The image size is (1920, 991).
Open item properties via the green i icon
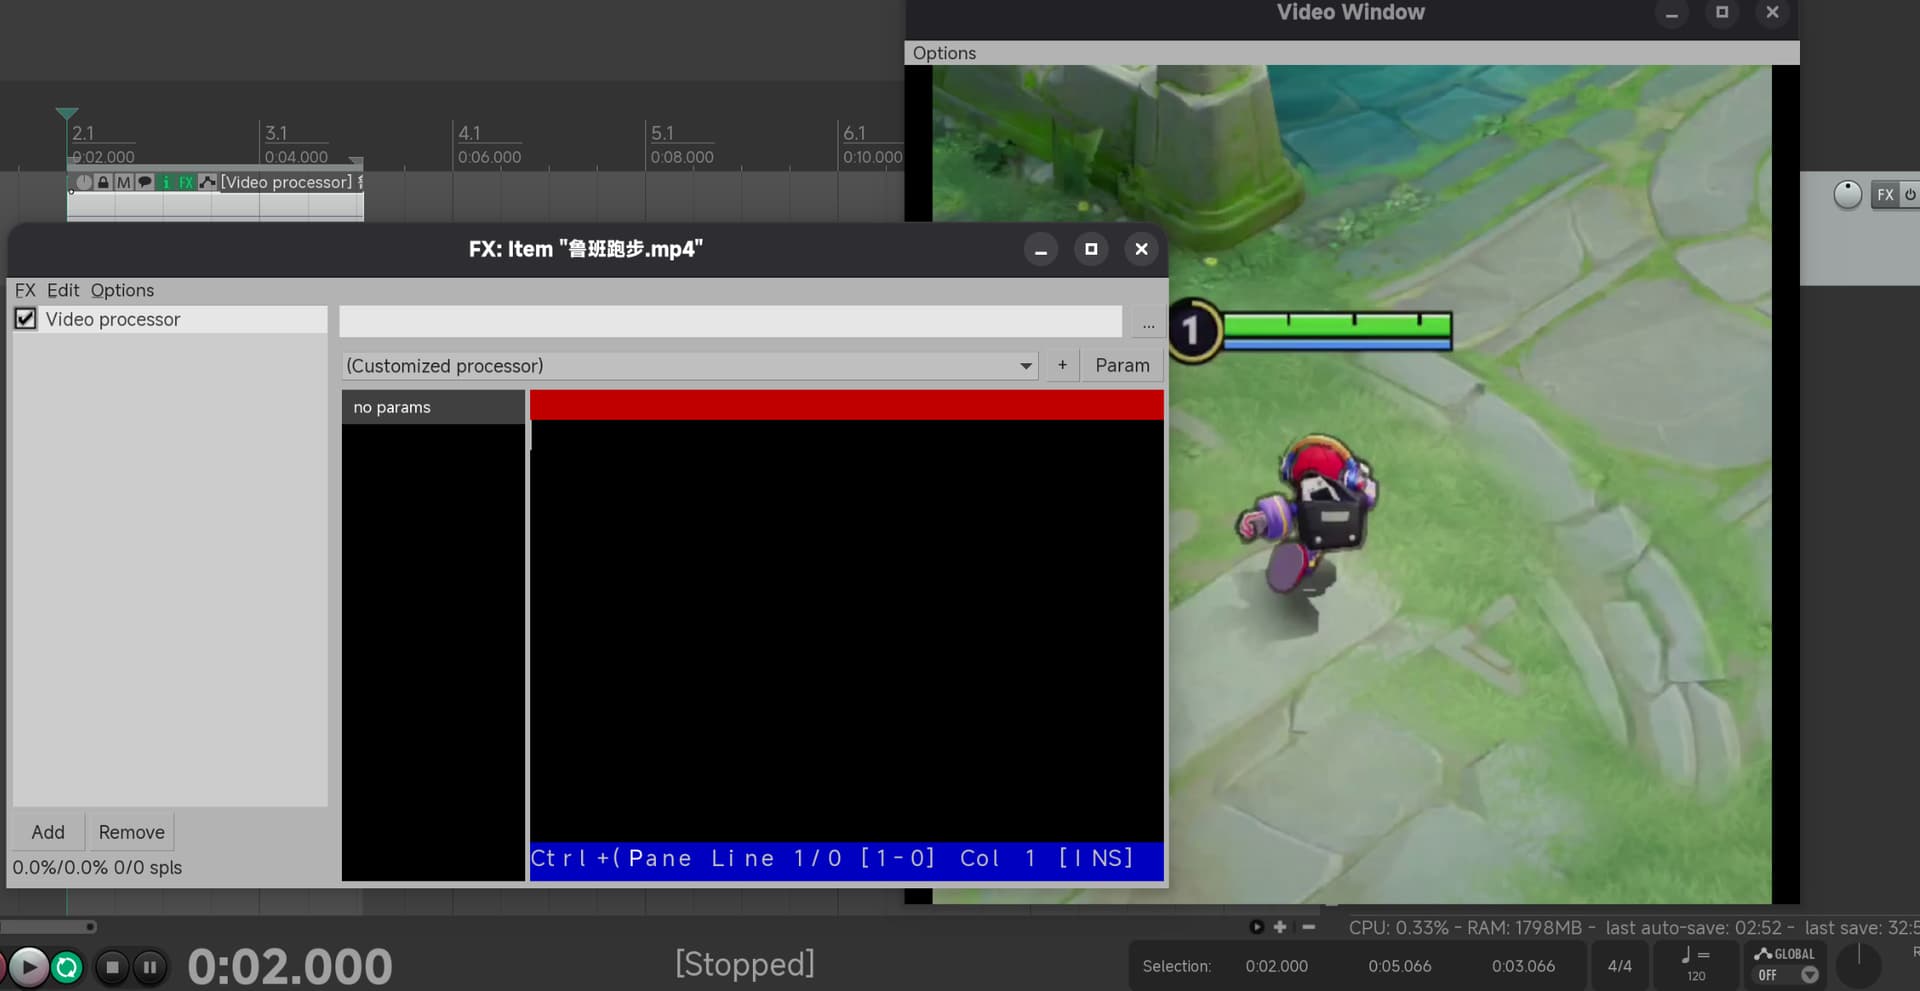click(166, 182)
